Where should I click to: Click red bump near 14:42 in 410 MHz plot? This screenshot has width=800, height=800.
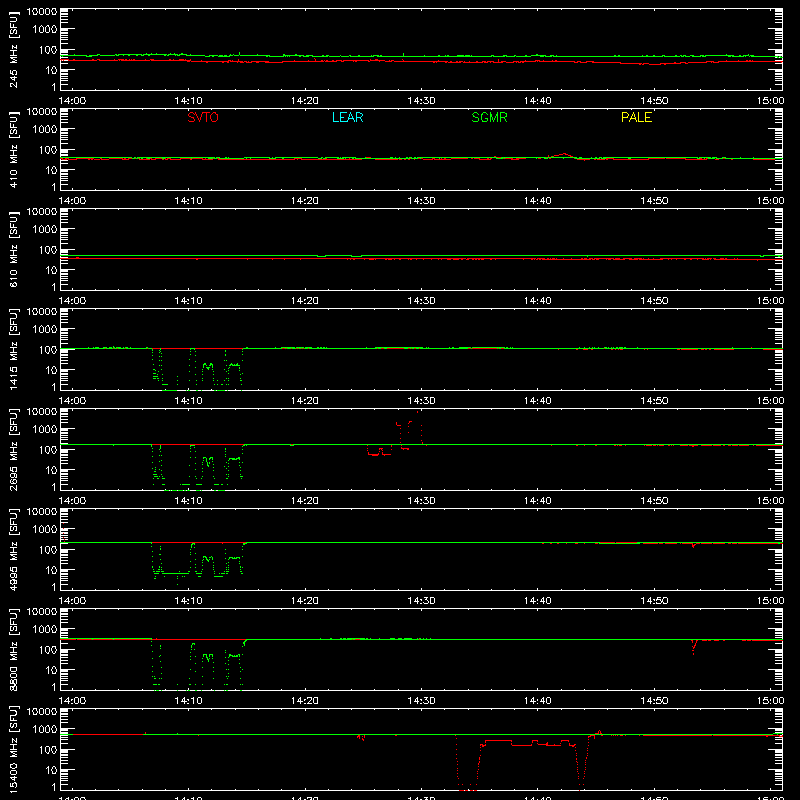[563, 155]
